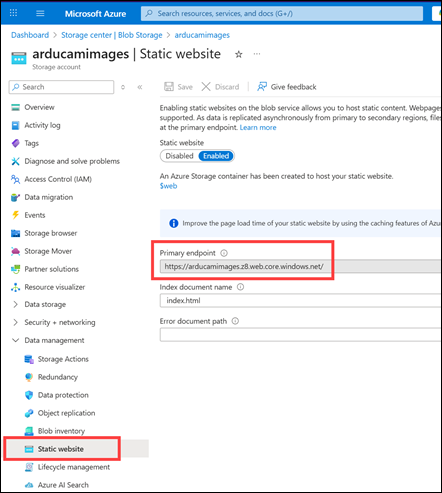Favorite arducamimages with the star icon
Screen dimensions: 442x493
(239, 54)
